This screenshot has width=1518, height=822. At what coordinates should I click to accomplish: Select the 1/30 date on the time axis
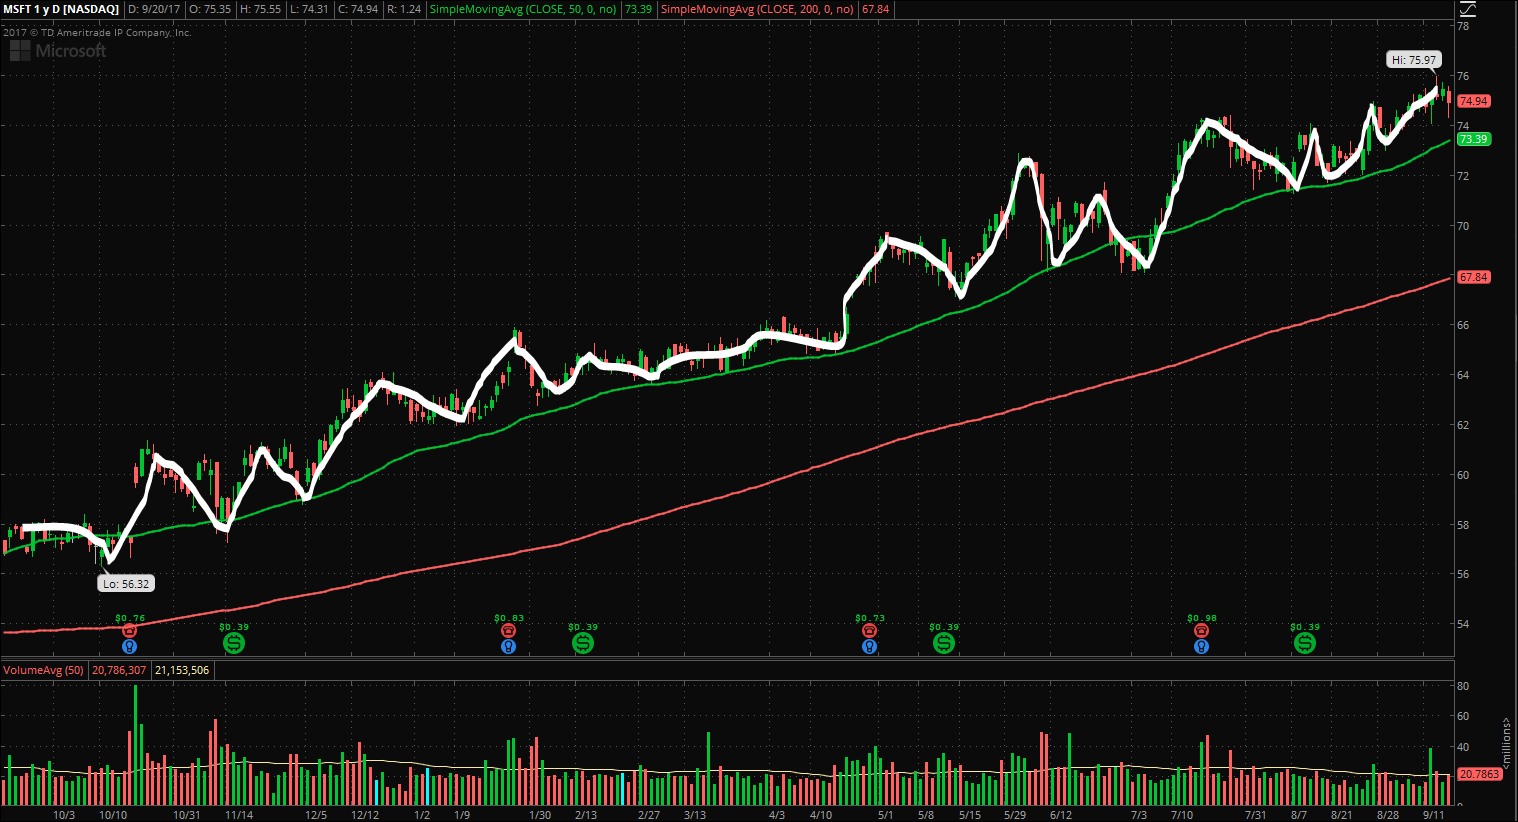click(540, 815)
